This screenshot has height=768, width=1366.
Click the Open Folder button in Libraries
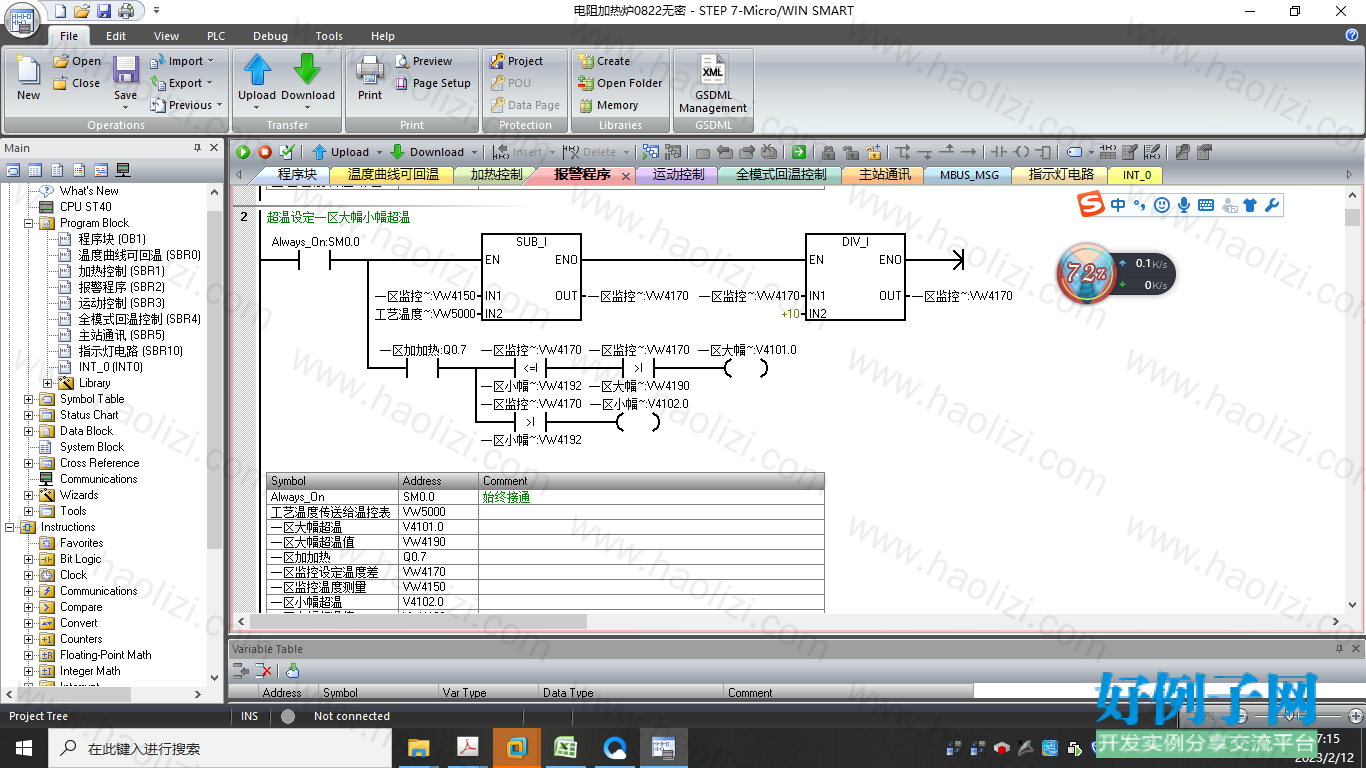click(620, 83)
